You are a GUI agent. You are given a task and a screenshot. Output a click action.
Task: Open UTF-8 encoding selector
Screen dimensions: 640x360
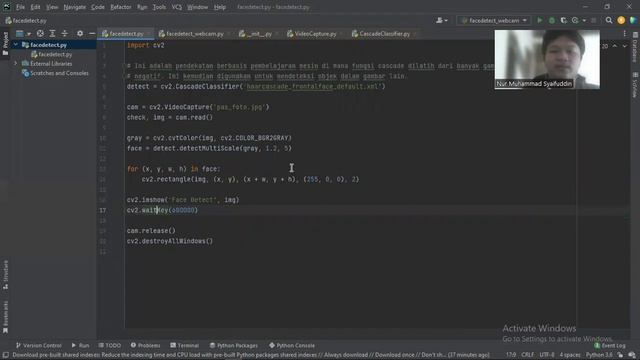coord(547,355)
